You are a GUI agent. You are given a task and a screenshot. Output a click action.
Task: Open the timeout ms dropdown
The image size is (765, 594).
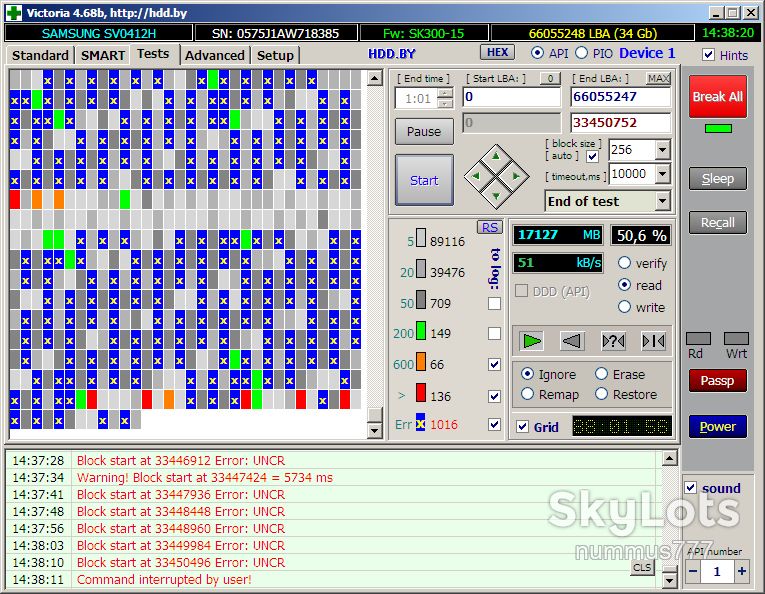663,174
